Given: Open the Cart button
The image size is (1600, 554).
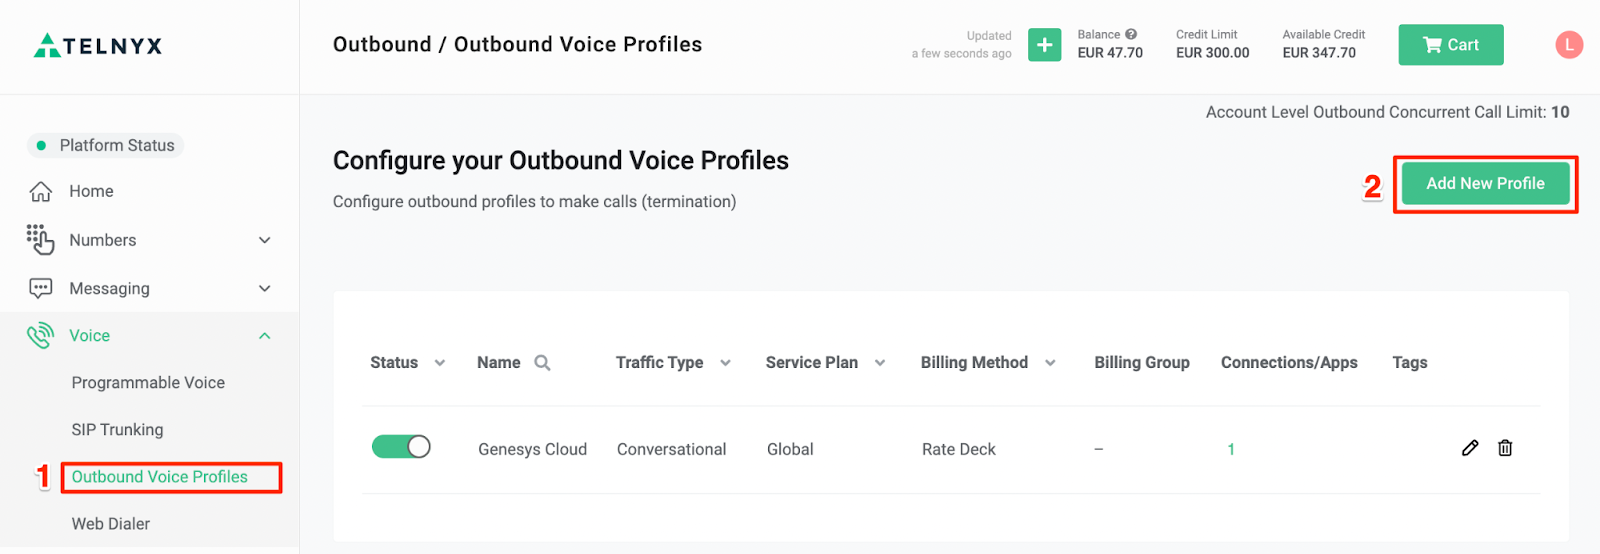Looking at the screenshot, I should click(1450, 45).
